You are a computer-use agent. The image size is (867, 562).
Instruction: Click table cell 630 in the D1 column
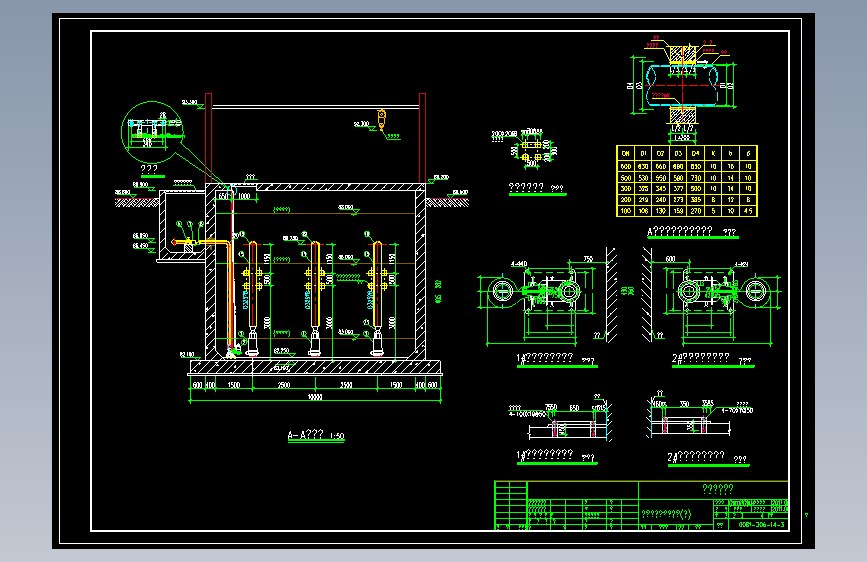[x=643, y=166]
